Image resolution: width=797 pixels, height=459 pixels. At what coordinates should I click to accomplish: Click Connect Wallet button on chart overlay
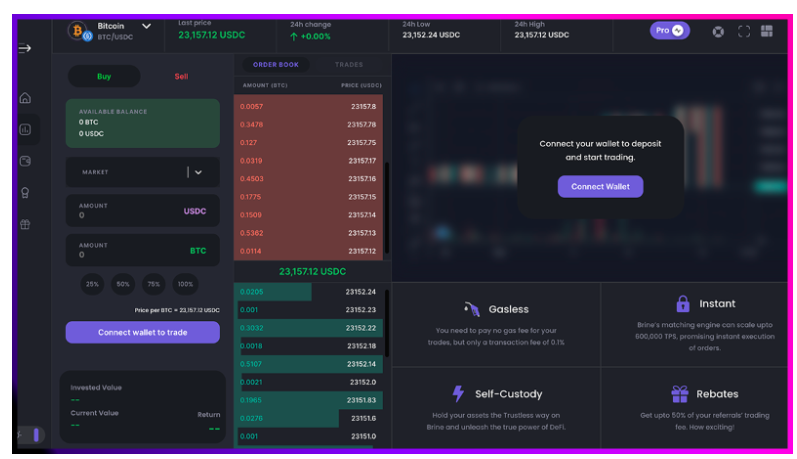(x=600, y=187)
